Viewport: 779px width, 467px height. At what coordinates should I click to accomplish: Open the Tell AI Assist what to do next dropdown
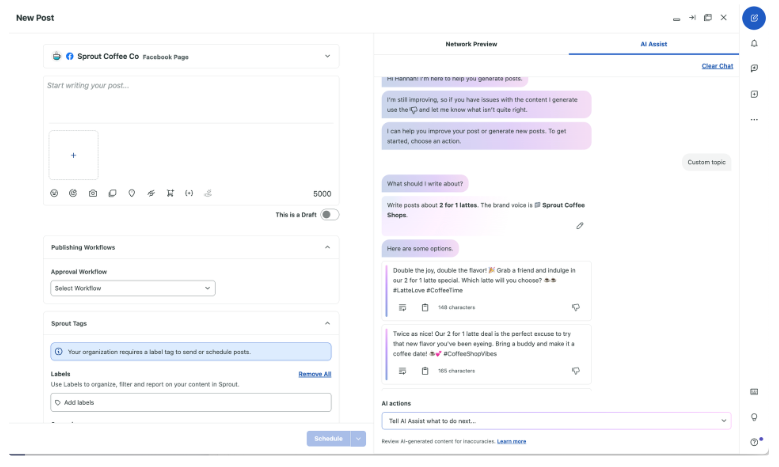pos(556,421)
